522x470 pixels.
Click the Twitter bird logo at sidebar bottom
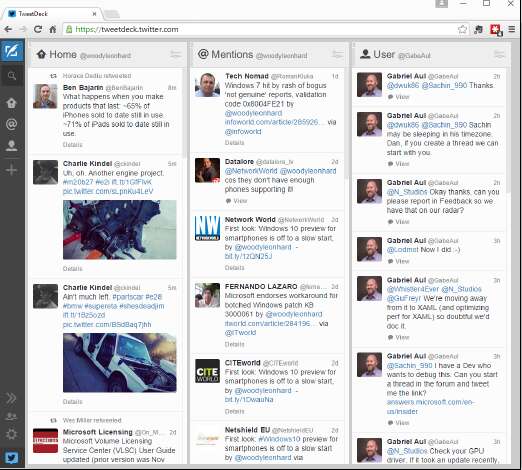tap(12, 457)
